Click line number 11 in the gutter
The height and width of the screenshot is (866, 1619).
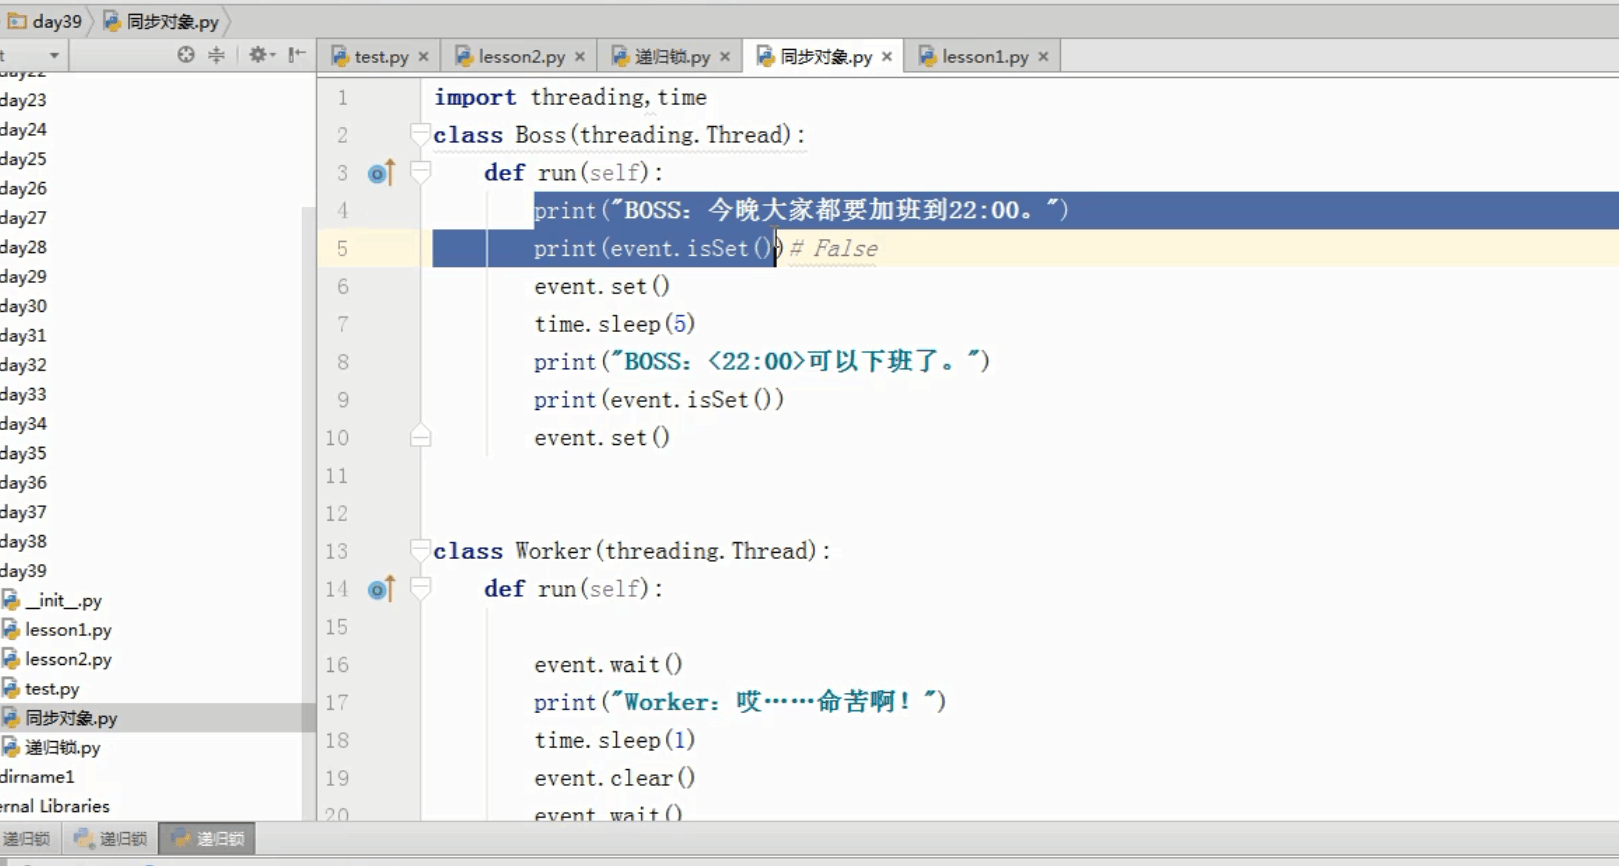point(337,476)
